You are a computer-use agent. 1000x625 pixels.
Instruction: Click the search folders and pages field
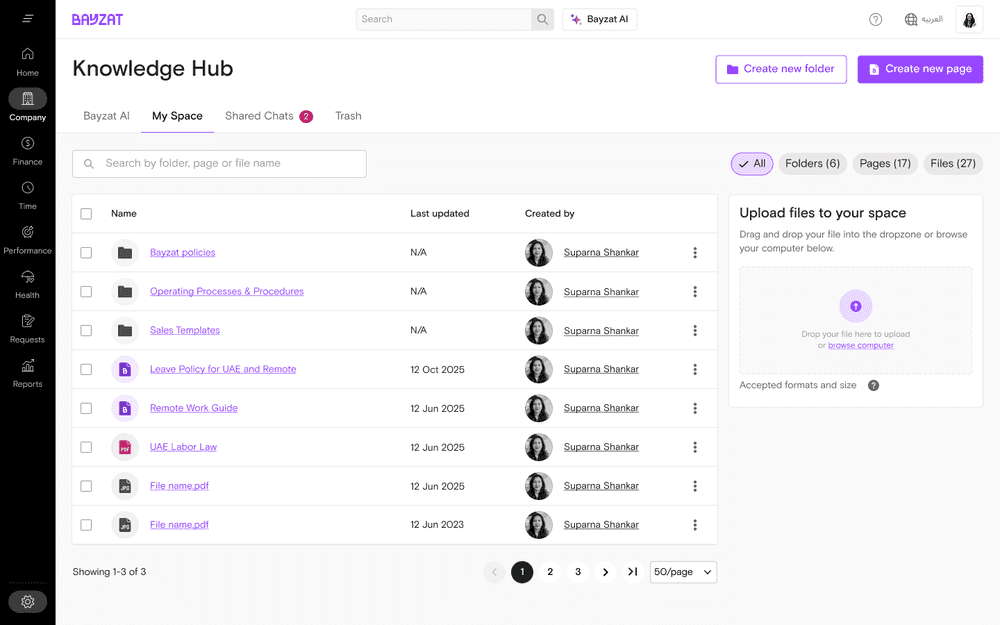click(219, 163)
